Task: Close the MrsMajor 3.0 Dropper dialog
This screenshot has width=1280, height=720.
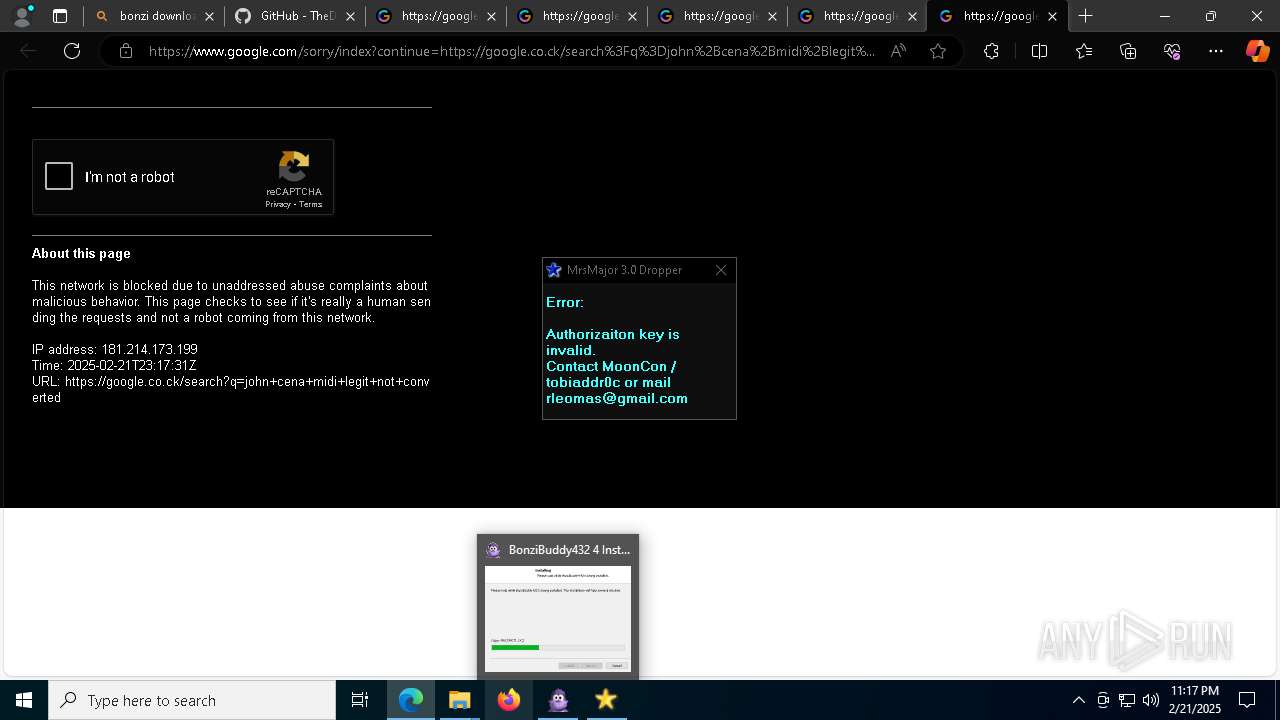Action: click(722, 270)
